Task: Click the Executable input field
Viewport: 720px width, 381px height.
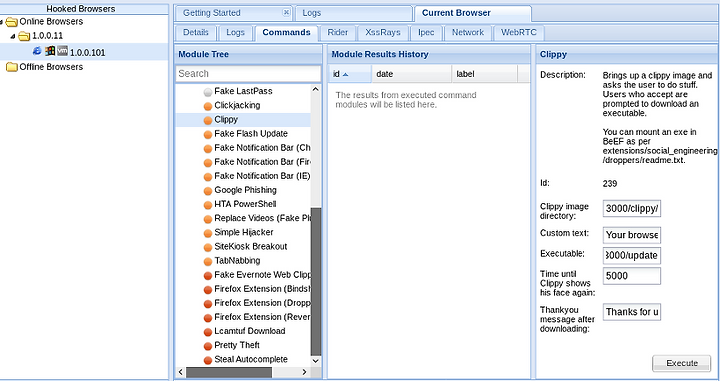Action: coord(632,256)
